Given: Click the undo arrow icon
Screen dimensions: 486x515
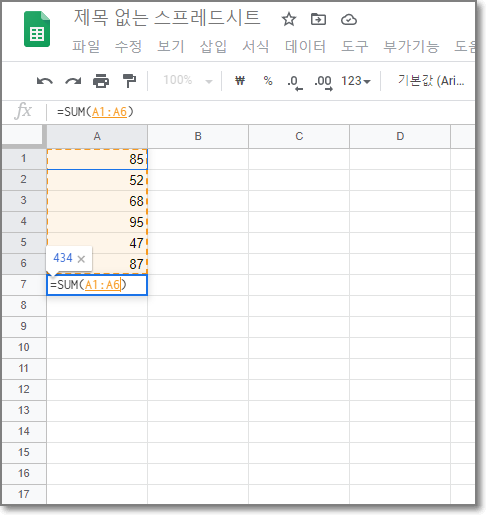Looking at the screenshot, I should tap(45, 81).
